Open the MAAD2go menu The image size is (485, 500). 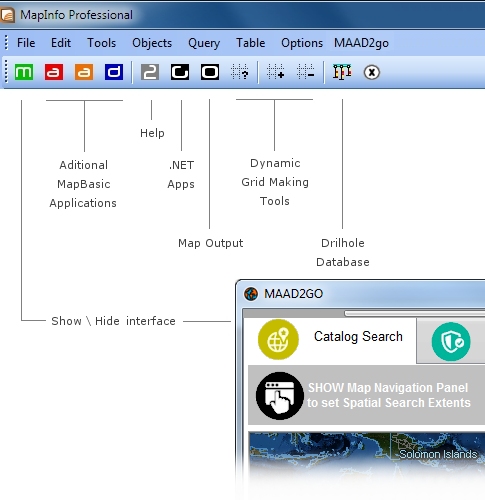tap(361, 43)
